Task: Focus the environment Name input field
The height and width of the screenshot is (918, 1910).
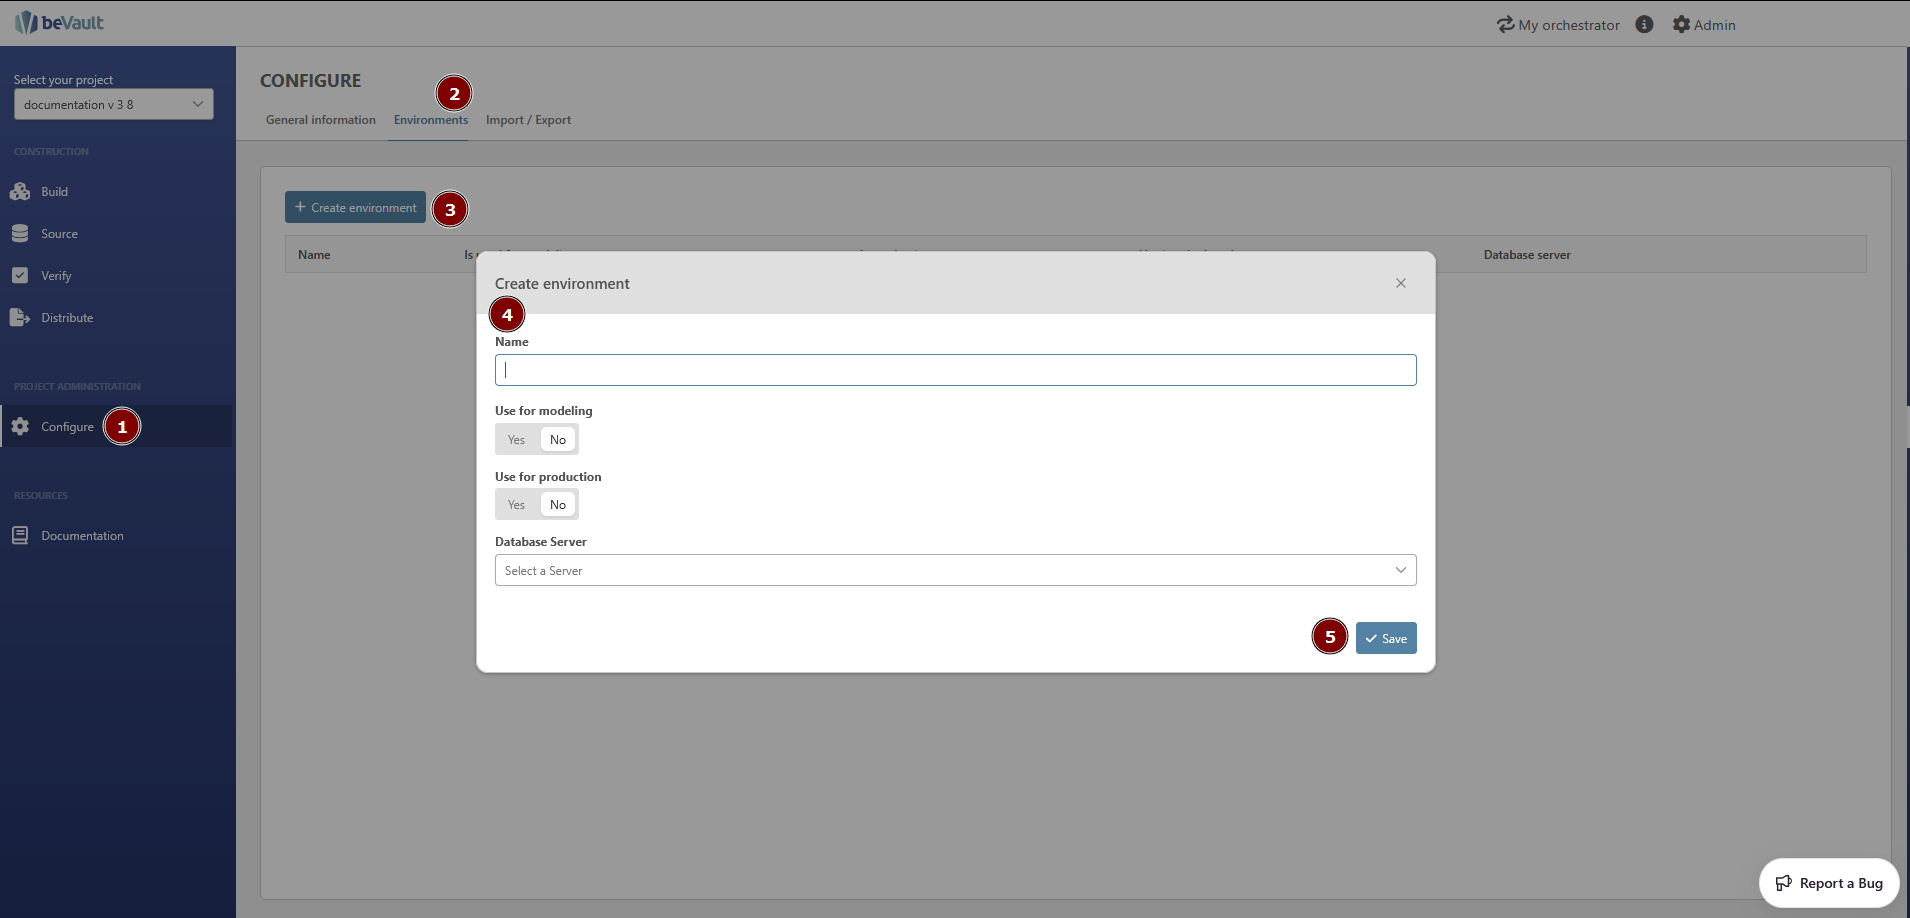Action: [x=955, y=370]
